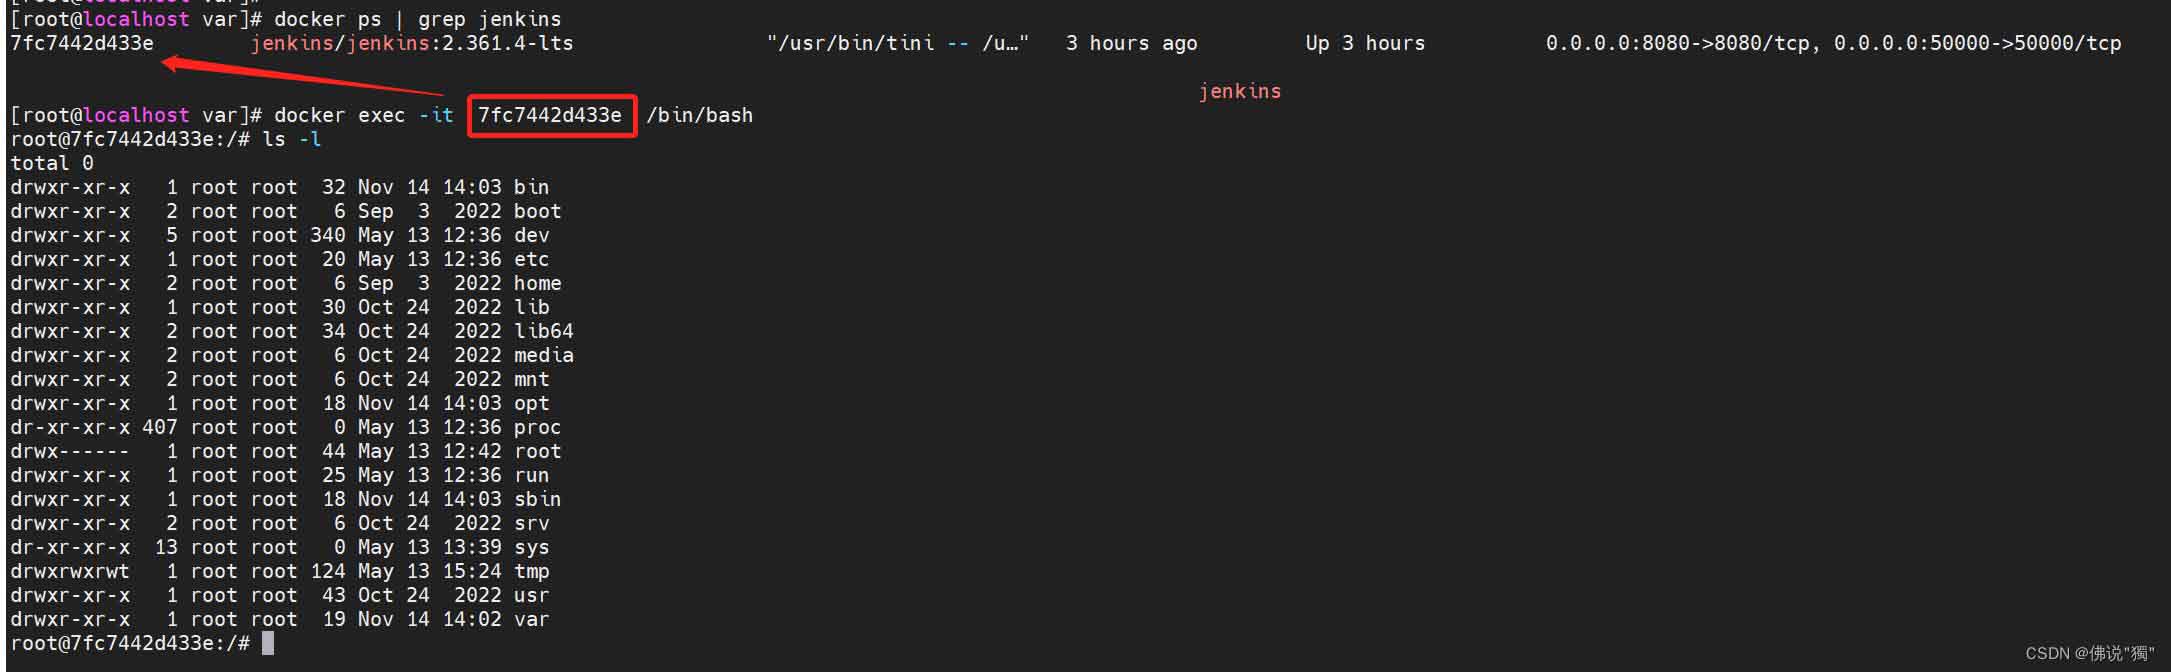Viewport: 2171px width, 672px height.
Task: Click the /bin/bash command argument
Action: (x=700, y=115)
